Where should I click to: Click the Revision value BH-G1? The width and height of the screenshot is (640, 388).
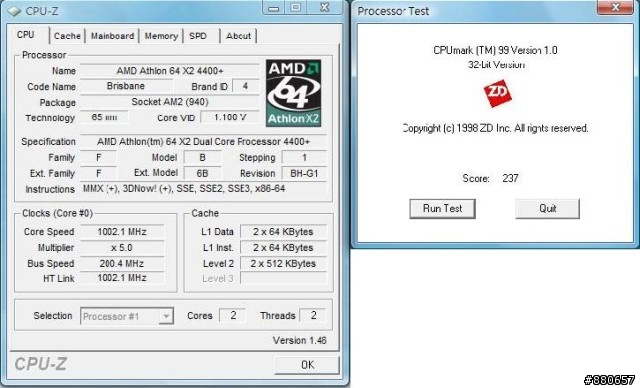click(x=304, y=173)
